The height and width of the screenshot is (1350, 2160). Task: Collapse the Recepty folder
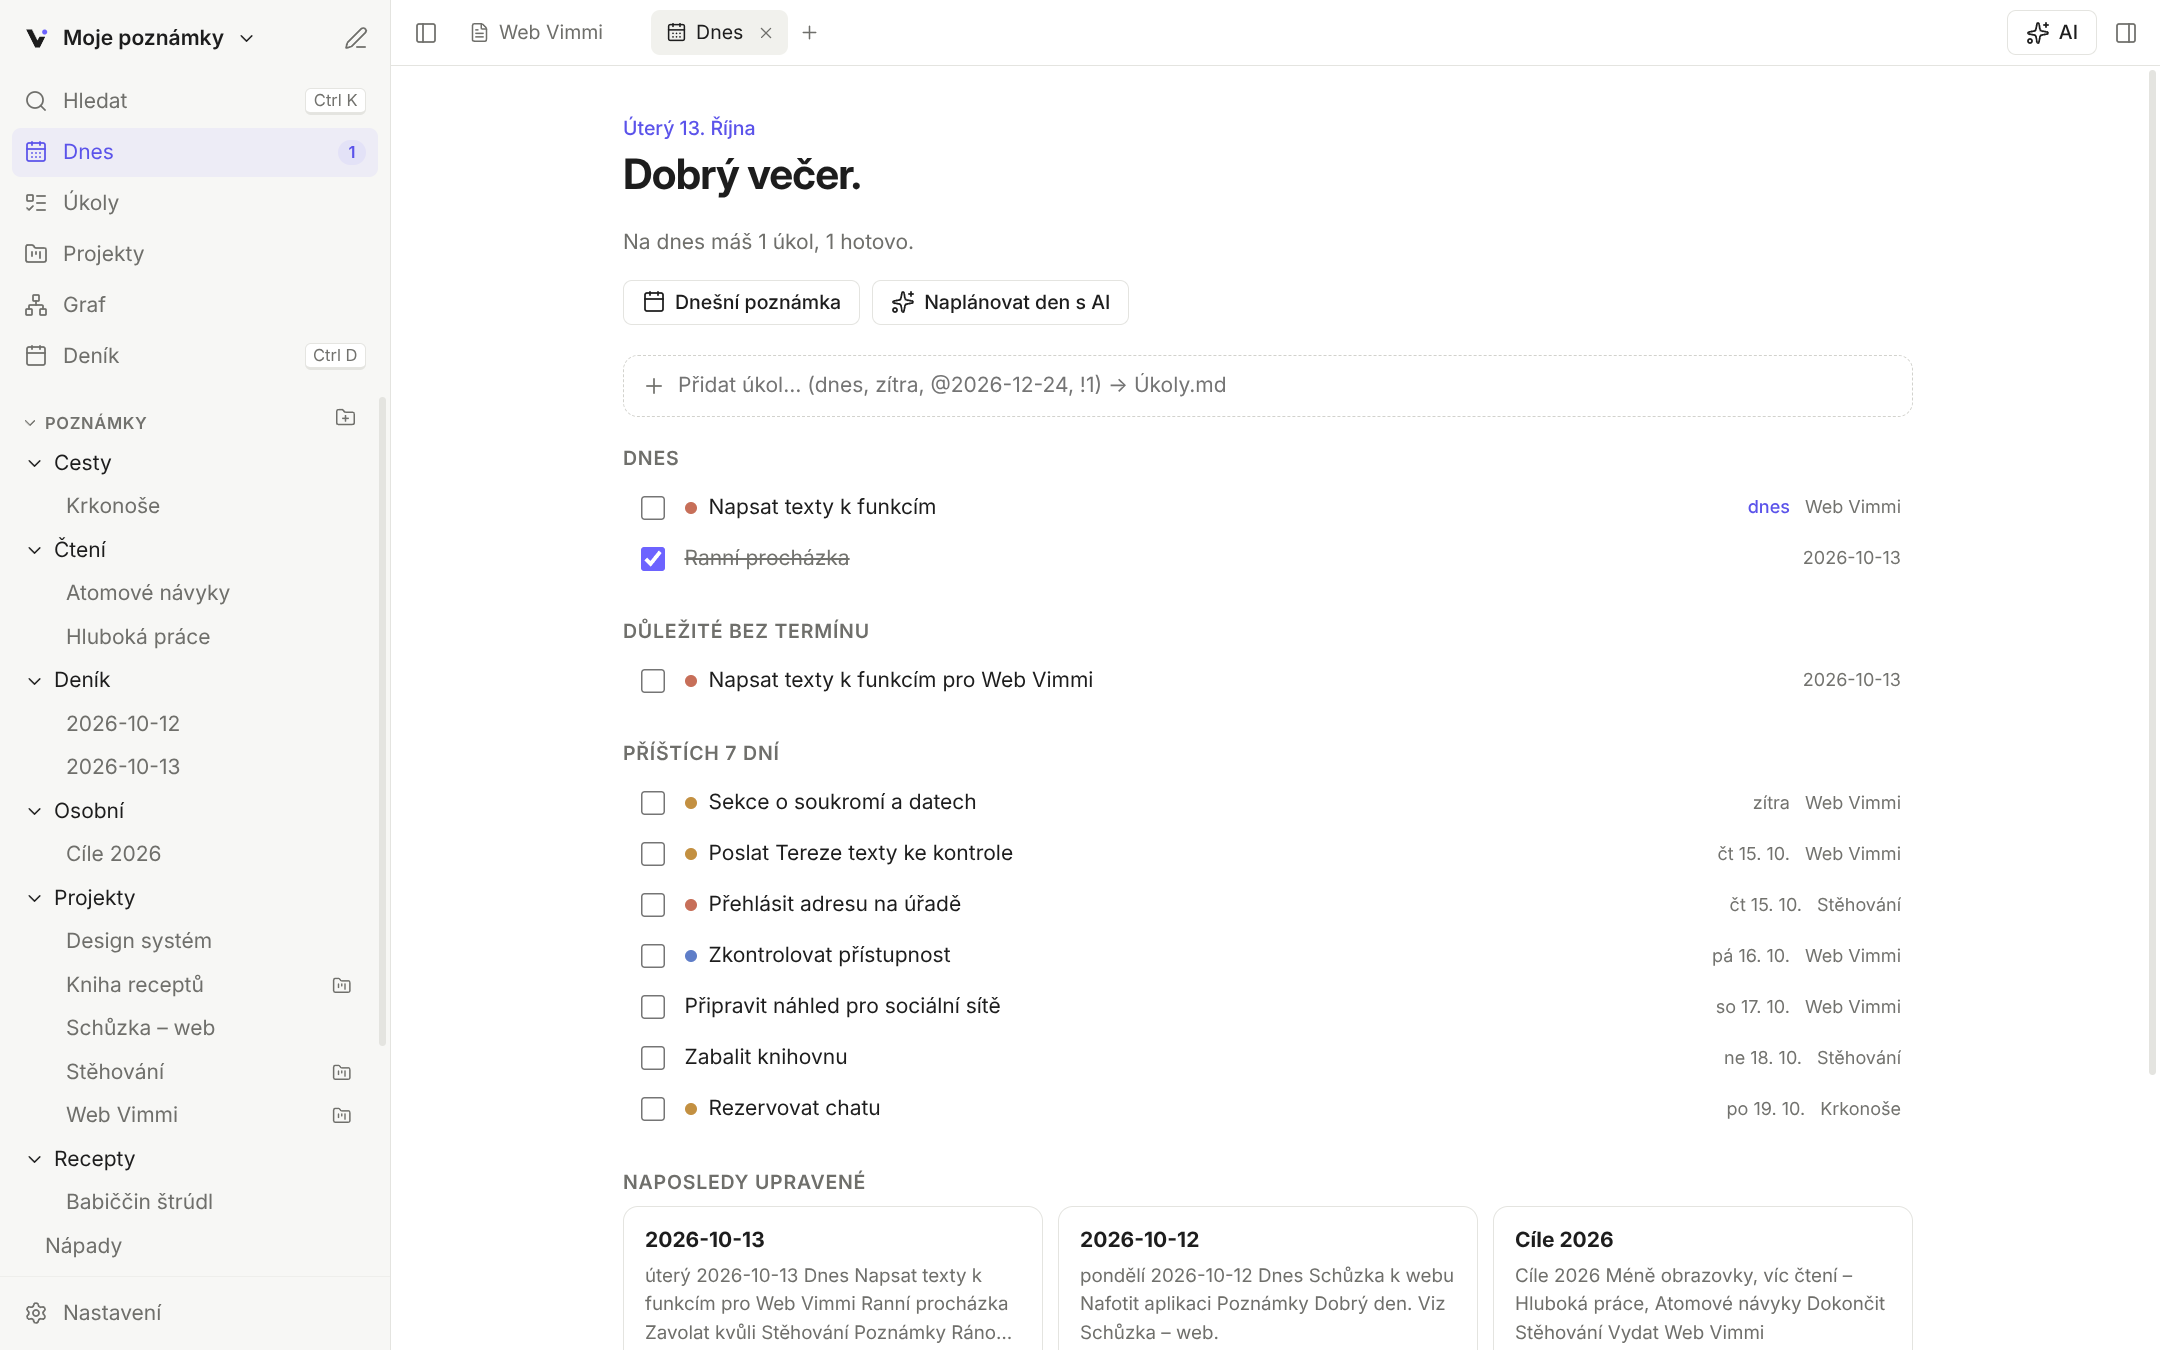click(x=35, y=1159)
